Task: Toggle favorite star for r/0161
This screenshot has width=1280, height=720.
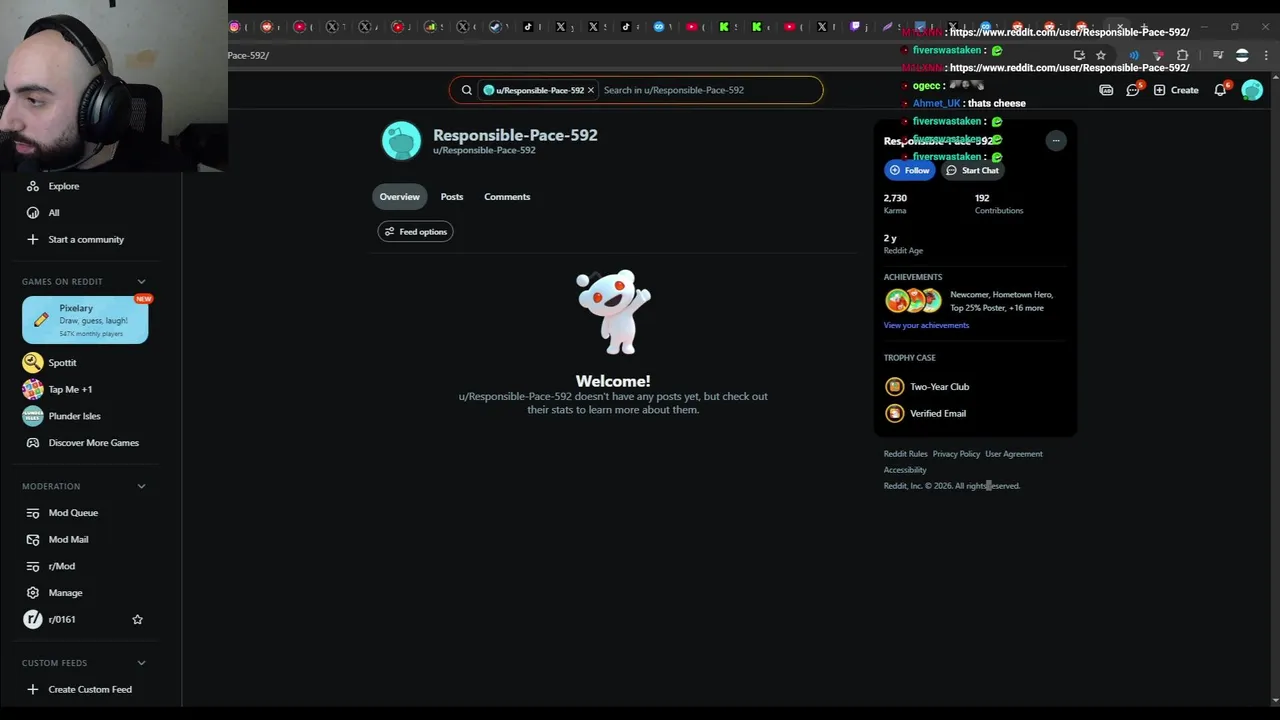Action: 138,620
